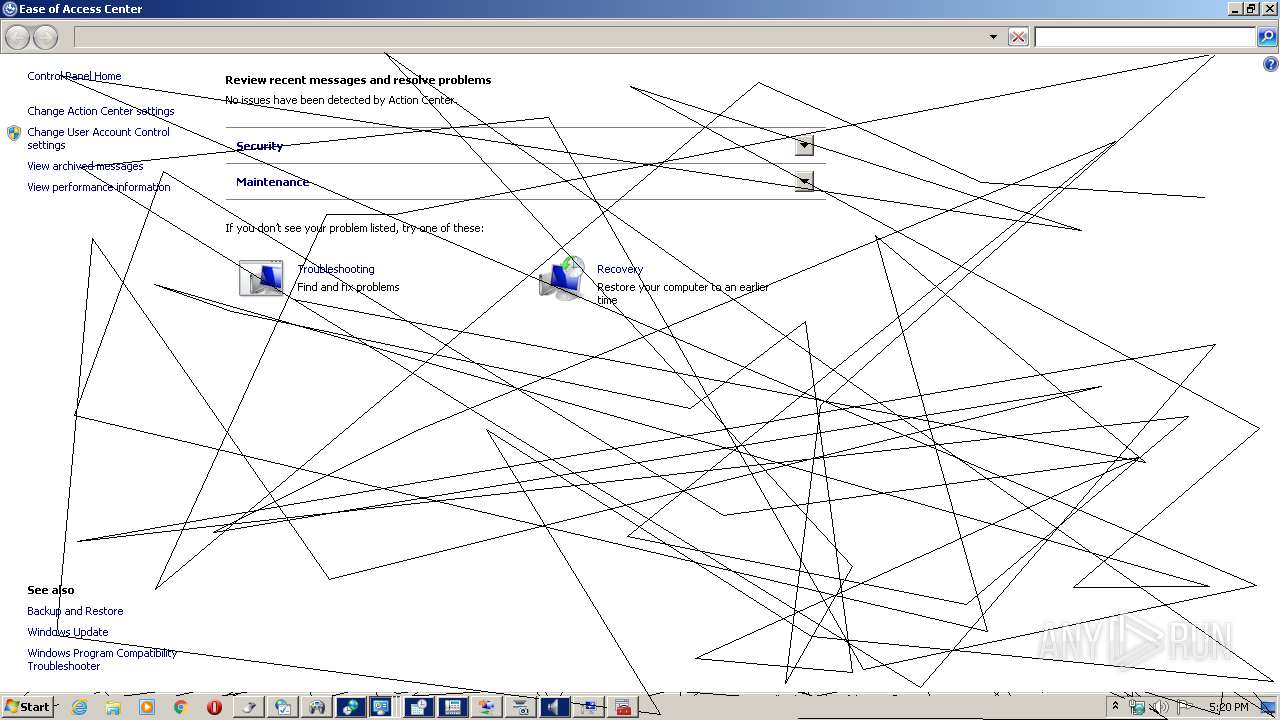Open Change User Account Control settings

coord(98,138)
